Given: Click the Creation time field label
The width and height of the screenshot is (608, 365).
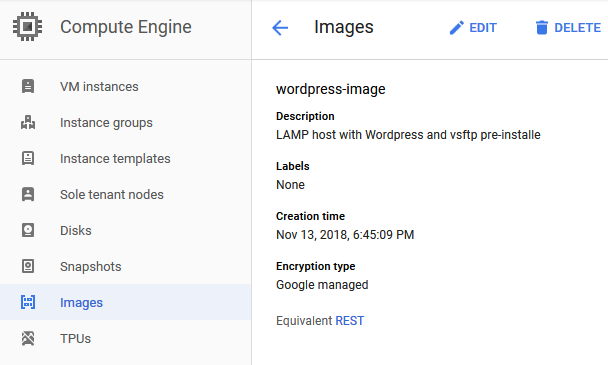Looking at the screenshot, I should tap(310, 216).
